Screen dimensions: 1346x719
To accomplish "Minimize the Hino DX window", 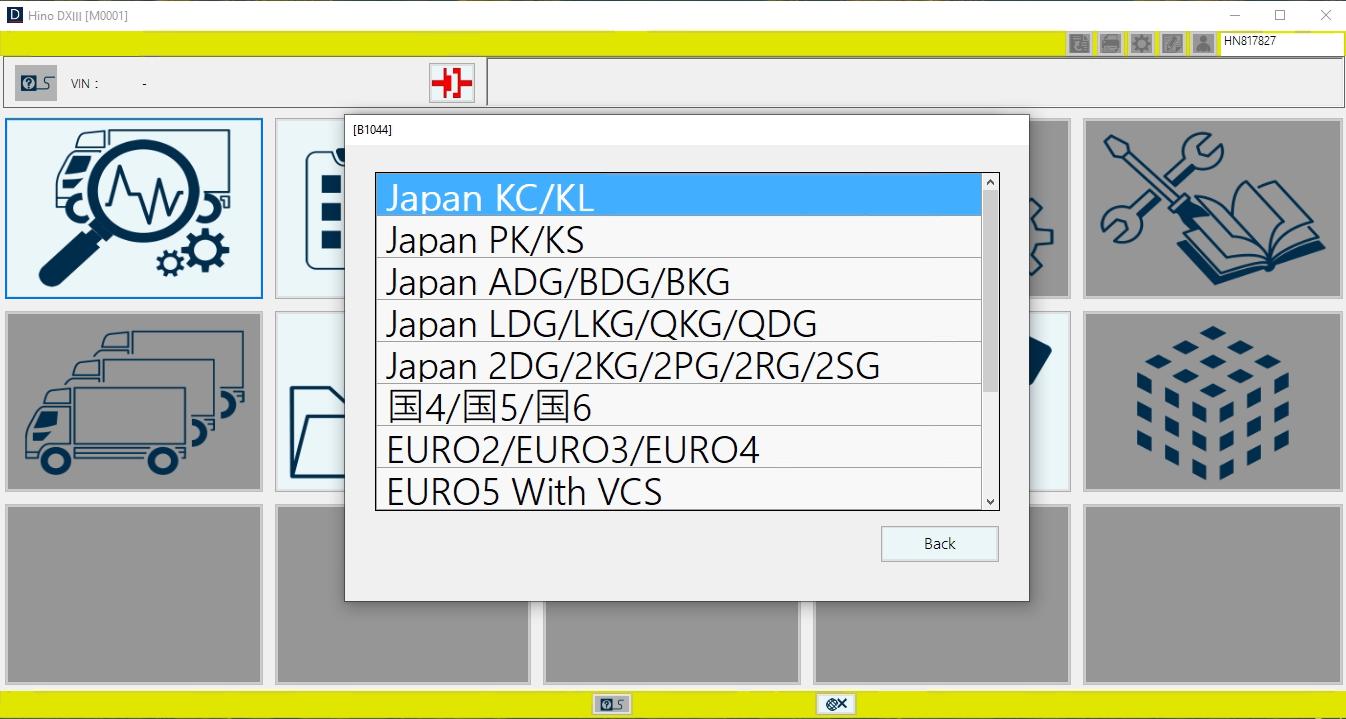I will 1234,15.
